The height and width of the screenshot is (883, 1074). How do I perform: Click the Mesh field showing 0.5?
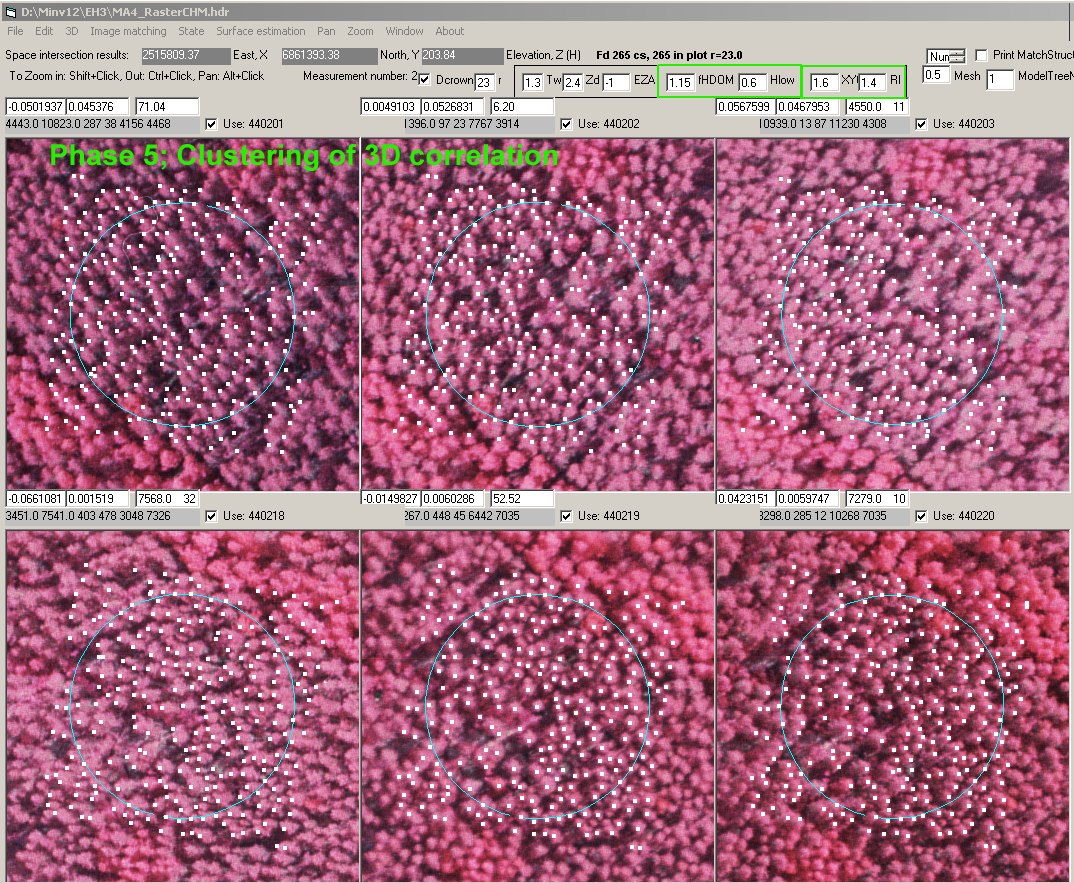point(935,75)
